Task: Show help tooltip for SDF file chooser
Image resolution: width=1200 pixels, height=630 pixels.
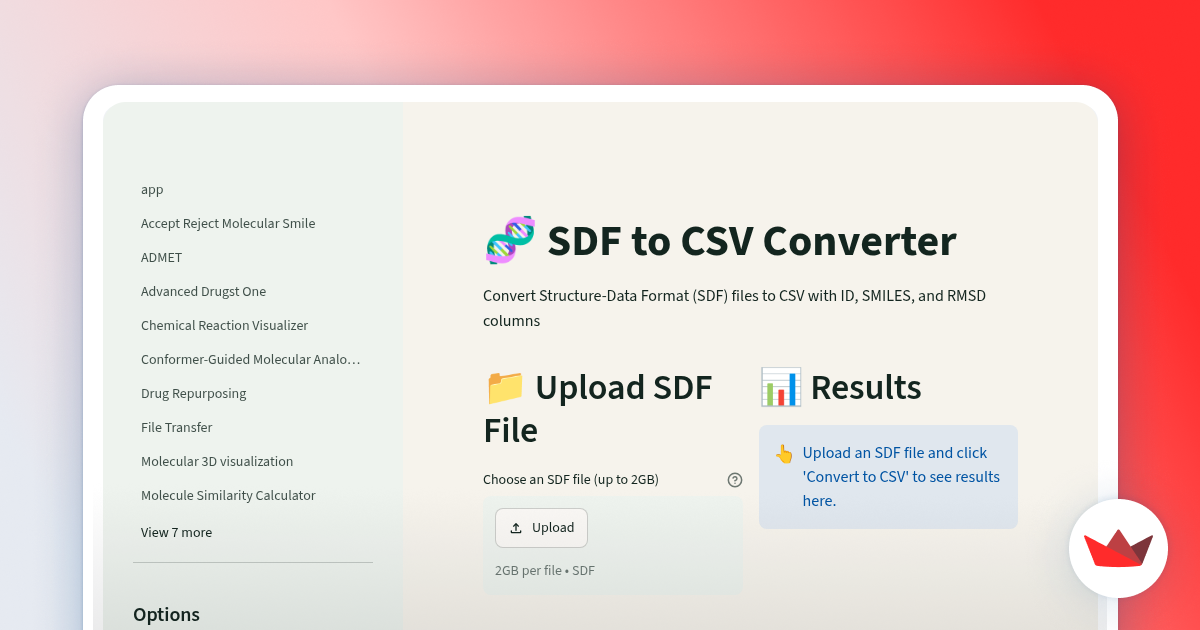Action: tap(735, 480)
